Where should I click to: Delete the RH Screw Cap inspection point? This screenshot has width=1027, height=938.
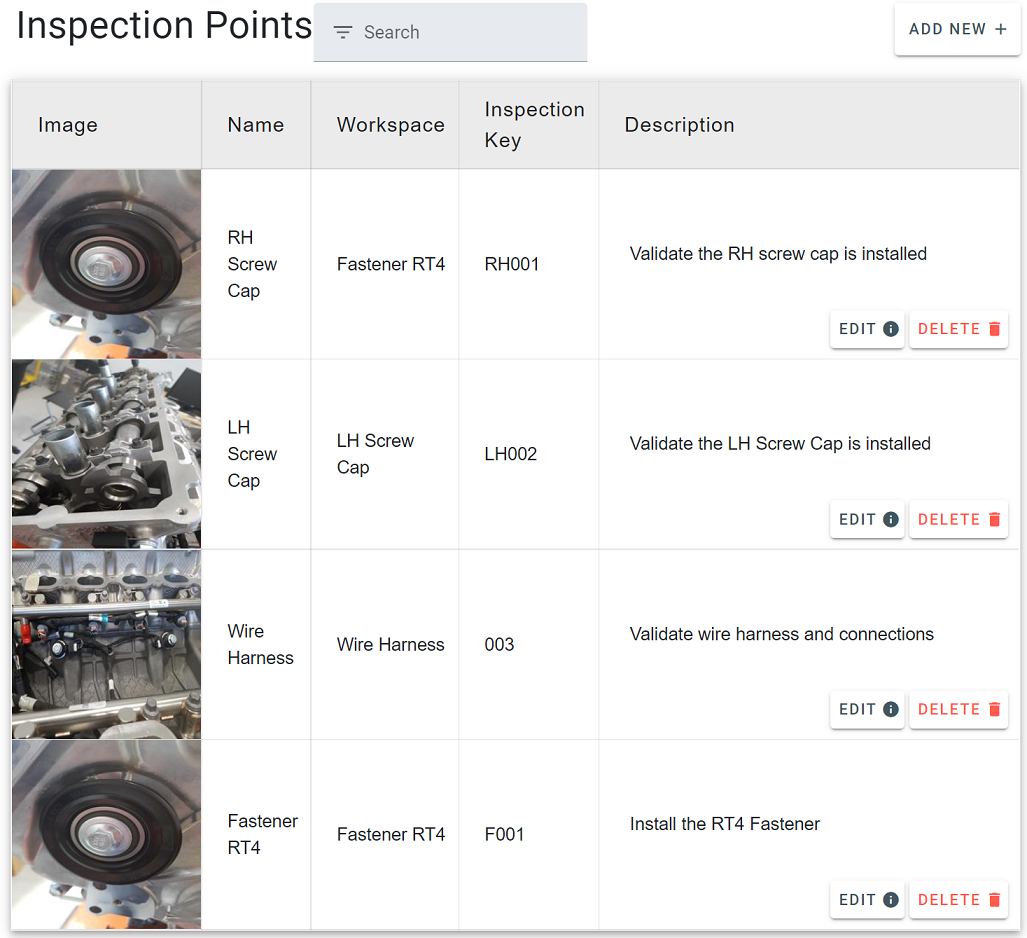958,329
